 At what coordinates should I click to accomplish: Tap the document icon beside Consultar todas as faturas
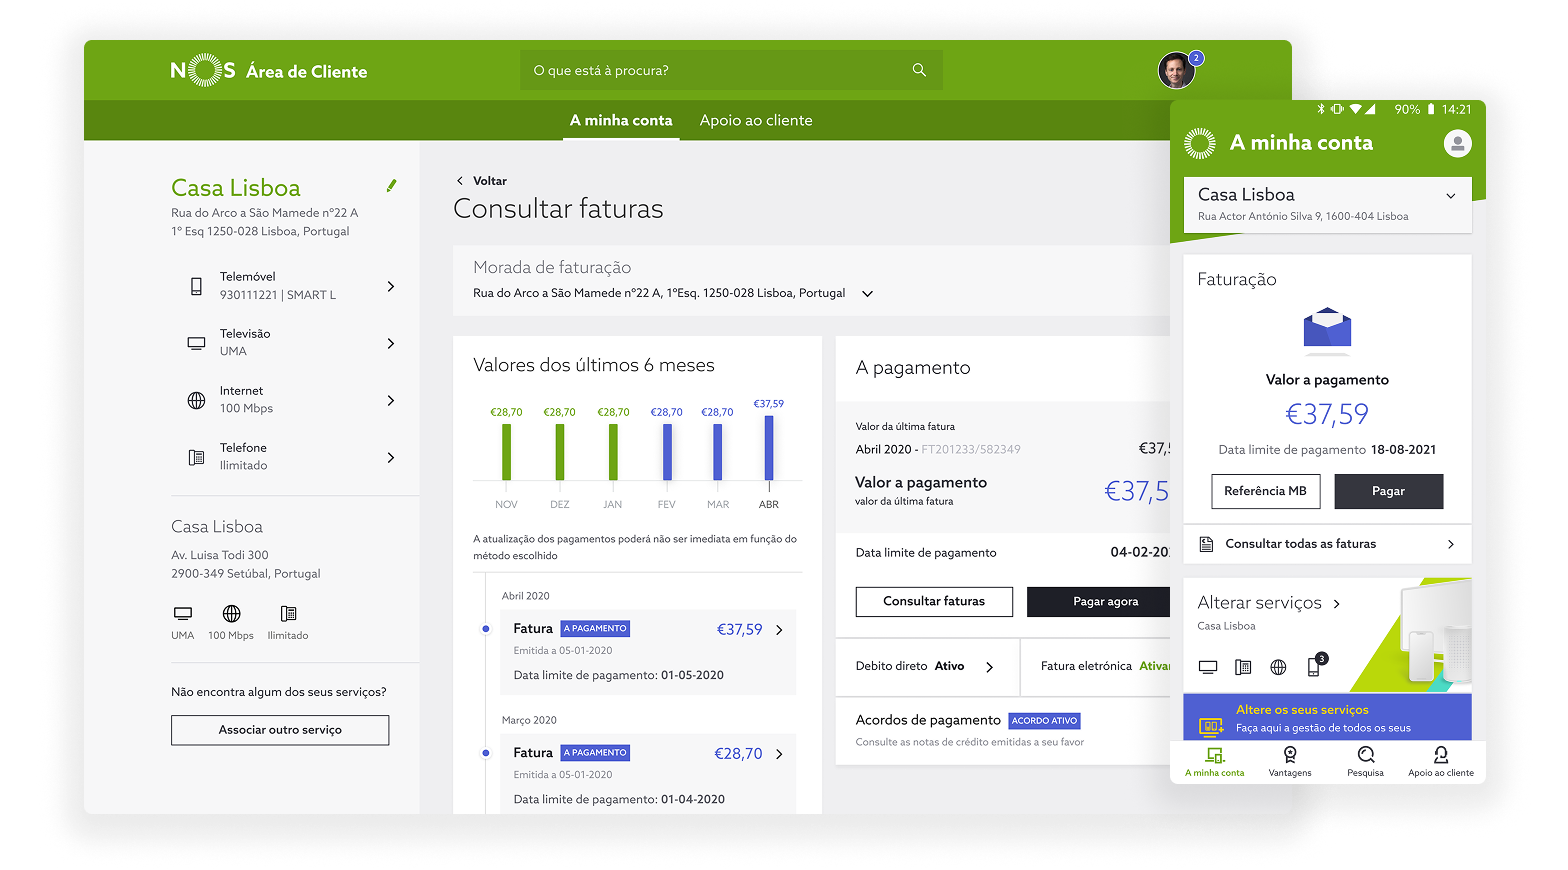point(1206,544)
